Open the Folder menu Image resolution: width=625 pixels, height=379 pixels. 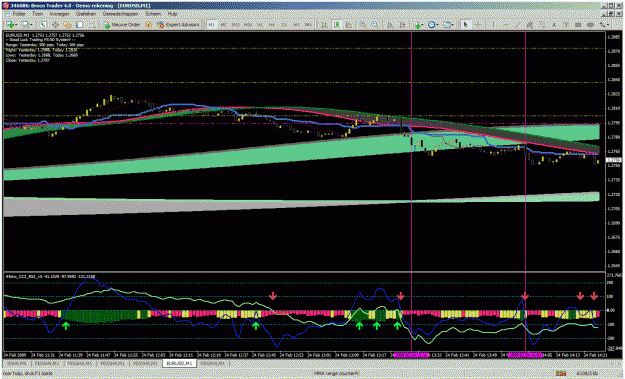point(19,14)
